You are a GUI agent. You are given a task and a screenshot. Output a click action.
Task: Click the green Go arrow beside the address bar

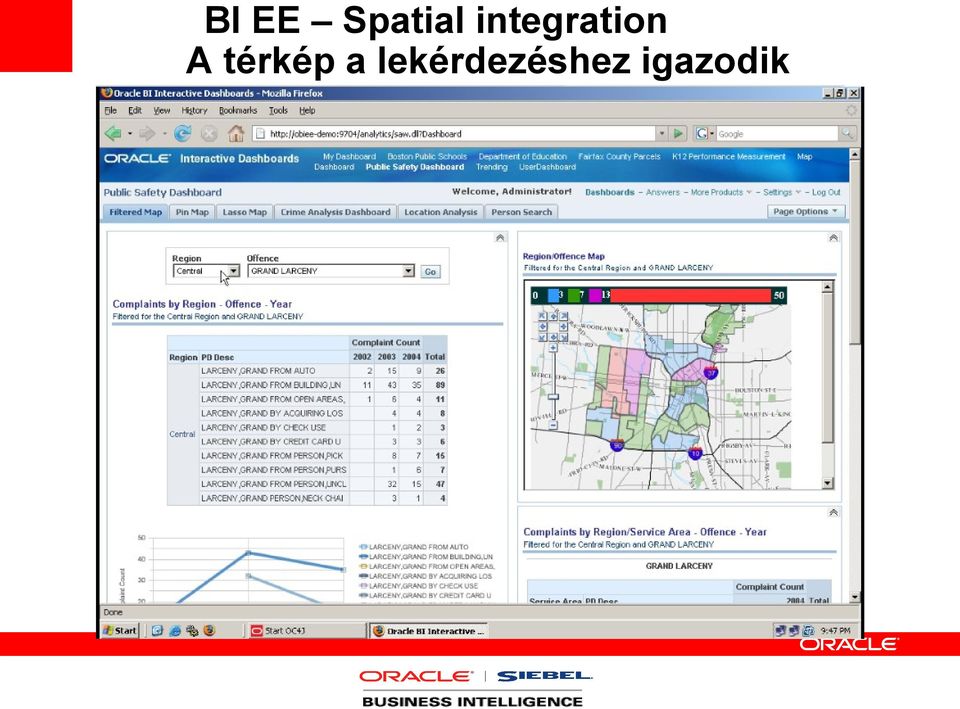coord(678,133)
